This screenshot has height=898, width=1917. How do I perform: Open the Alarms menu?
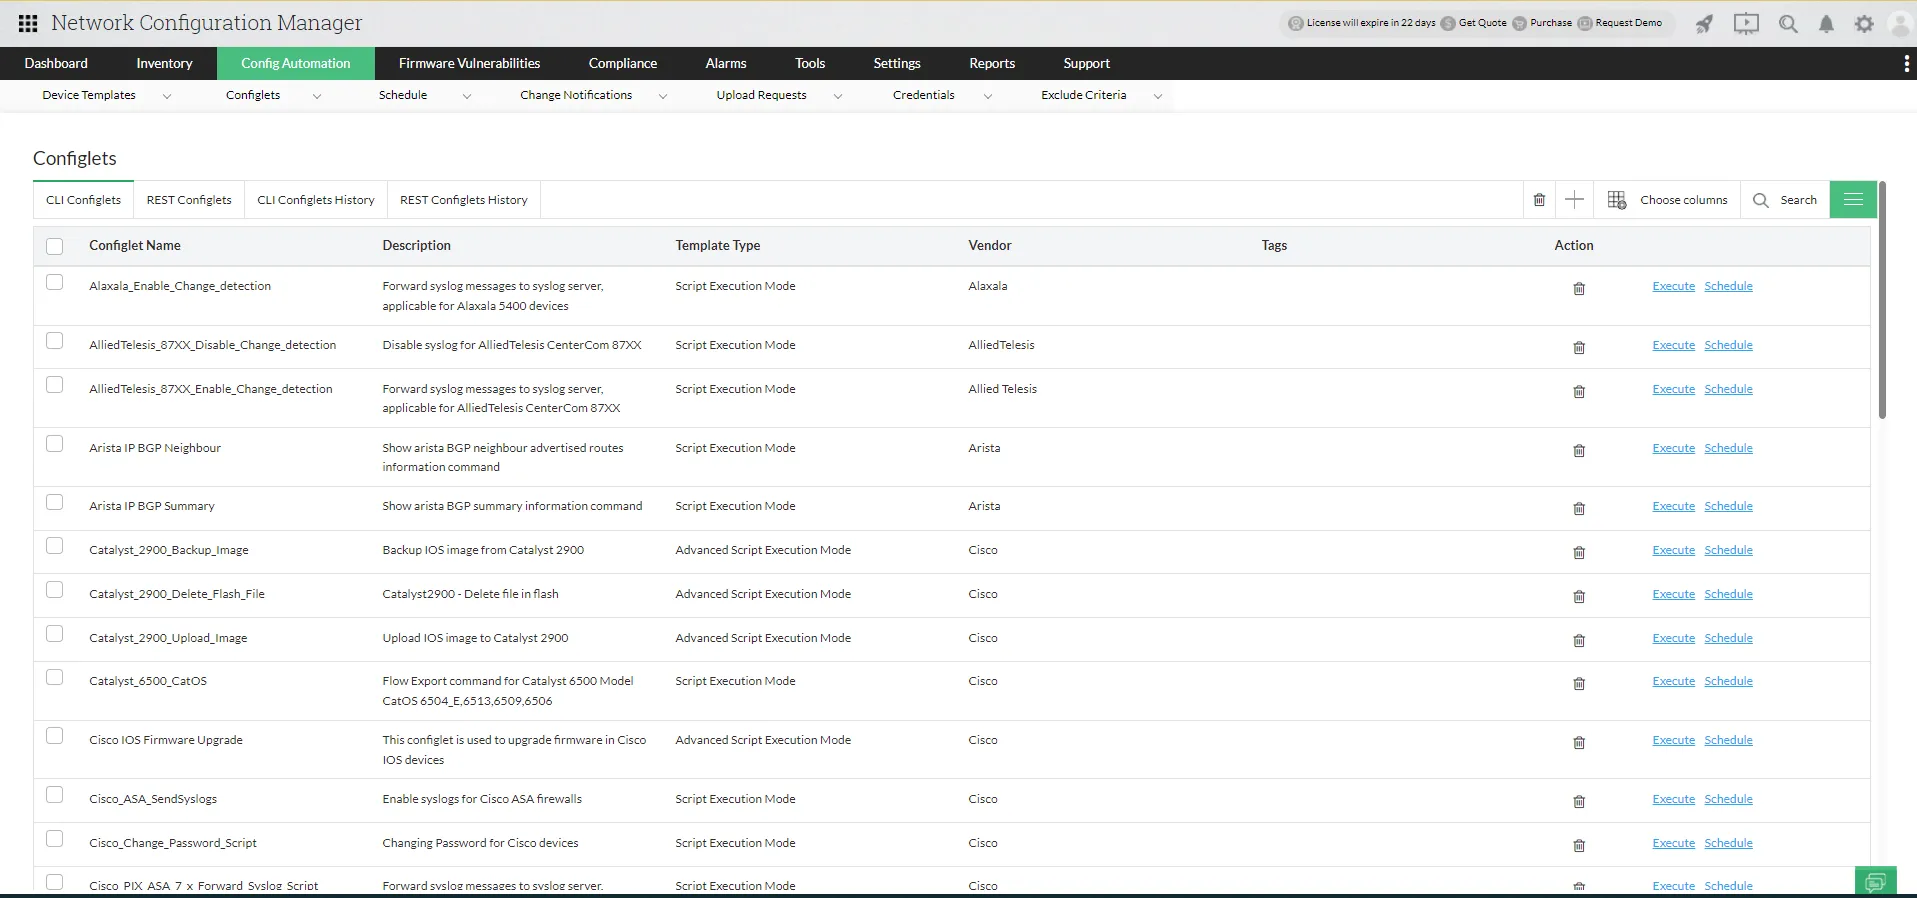726,63
